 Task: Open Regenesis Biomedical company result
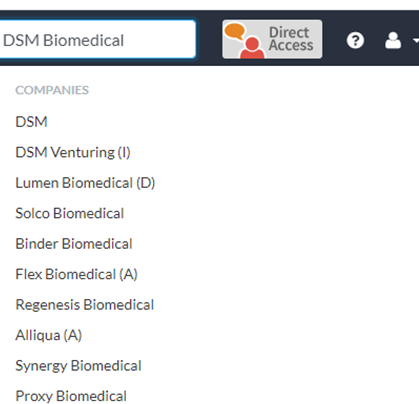click(85, 305)
